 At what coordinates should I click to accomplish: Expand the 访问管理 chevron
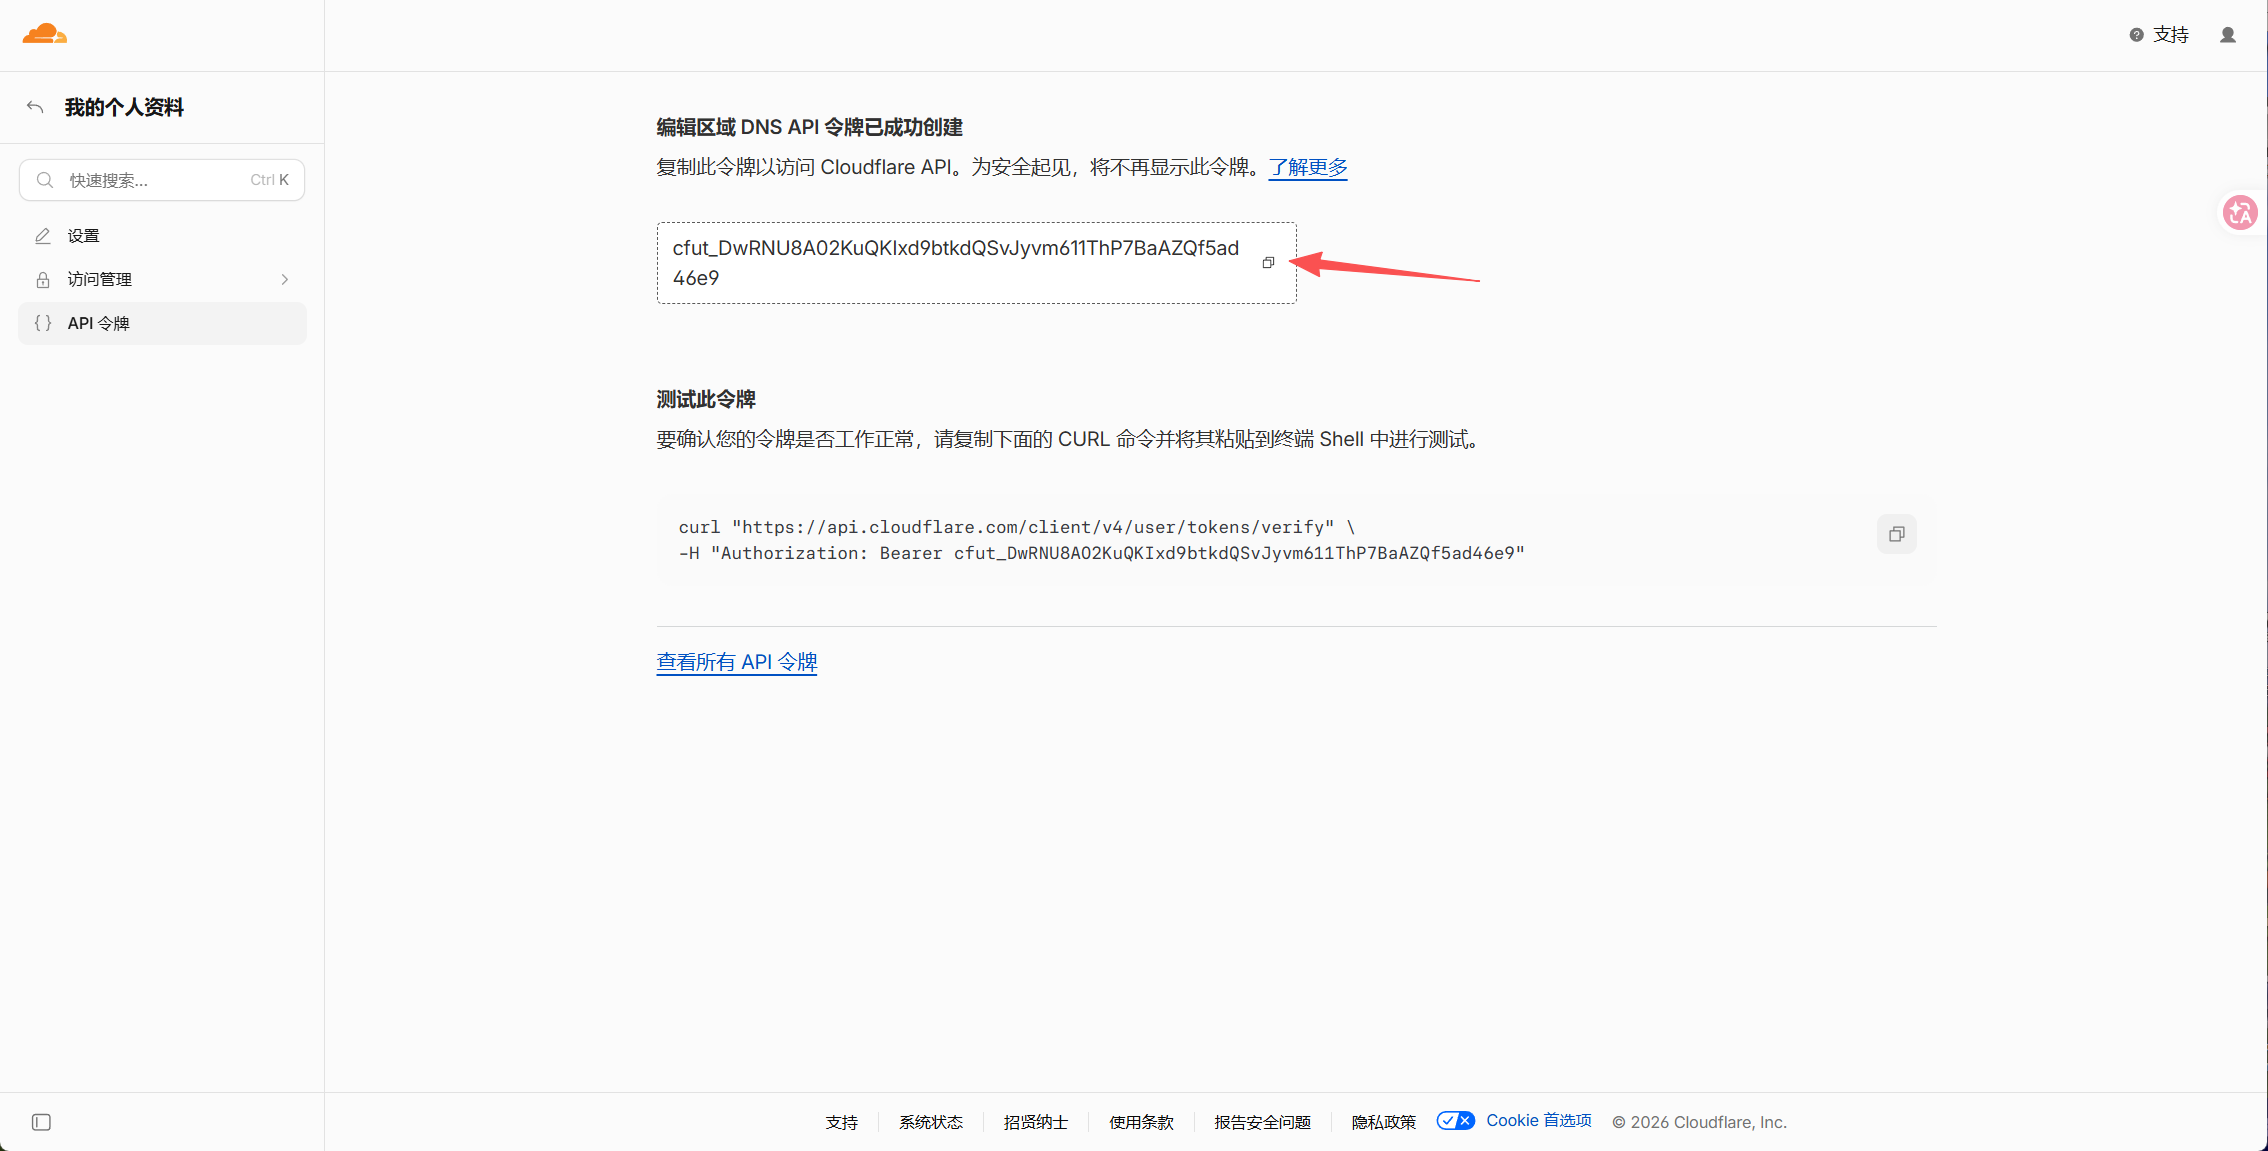[285, 280]
